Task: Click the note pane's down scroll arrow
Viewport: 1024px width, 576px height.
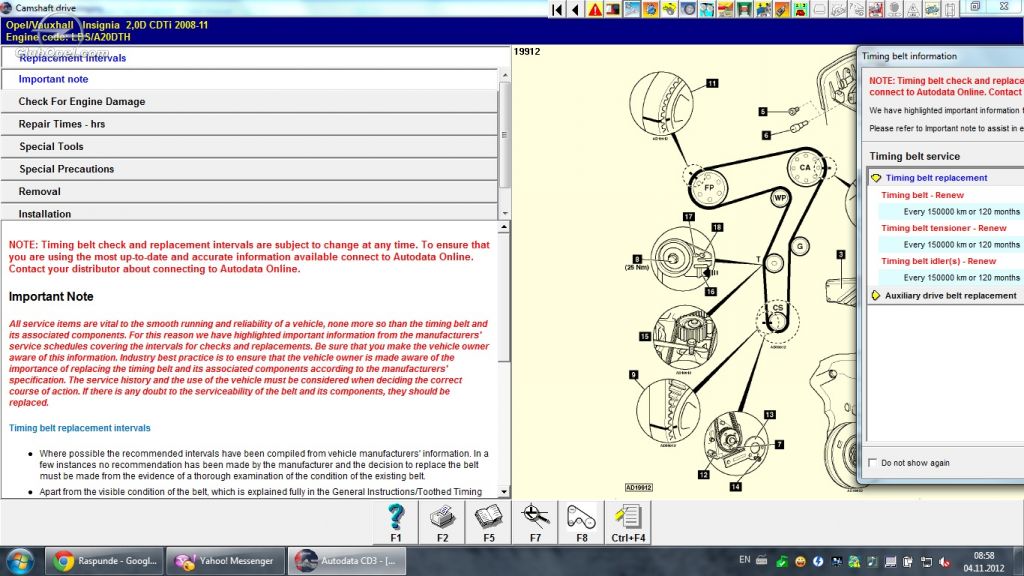Action: point(504,492)
